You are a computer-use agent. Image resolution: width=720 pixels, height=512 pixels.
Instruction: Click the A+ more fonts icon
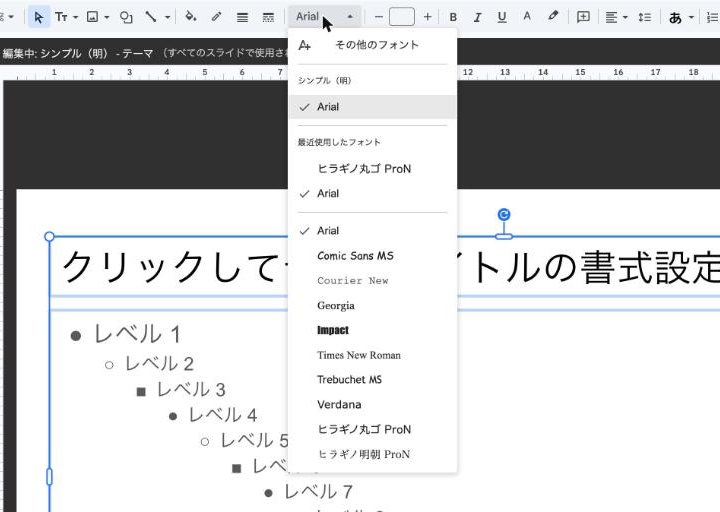click(x=304, y=45)
